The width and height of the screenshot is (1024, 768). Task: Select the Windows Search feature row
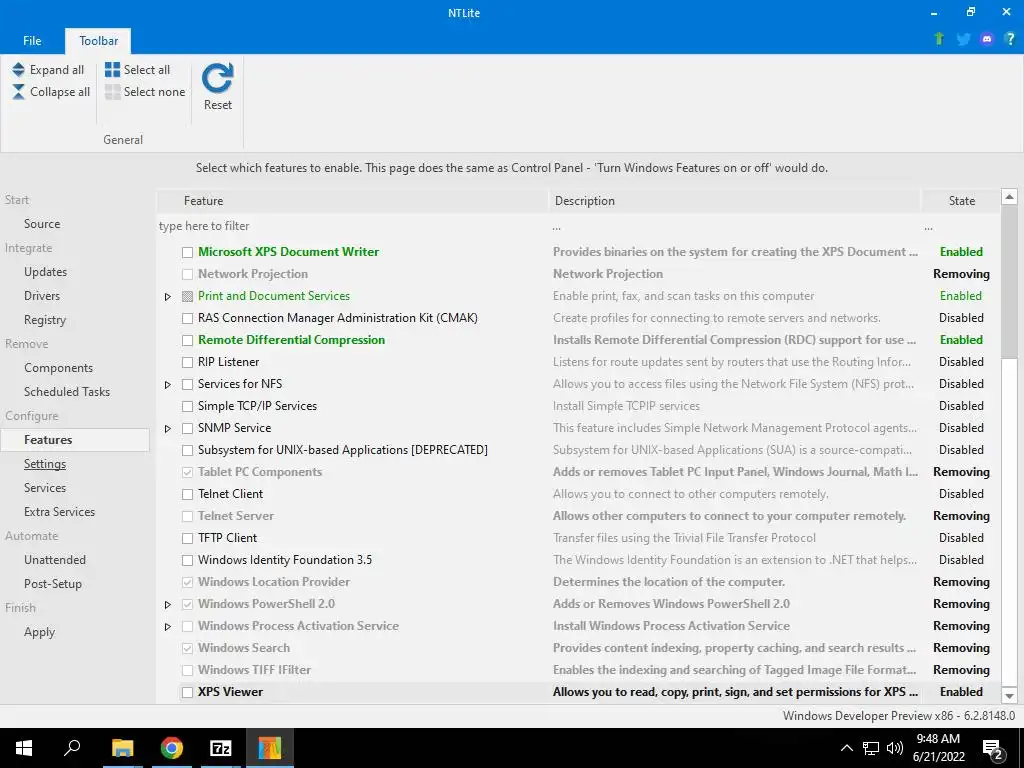(x=578, y=648)
